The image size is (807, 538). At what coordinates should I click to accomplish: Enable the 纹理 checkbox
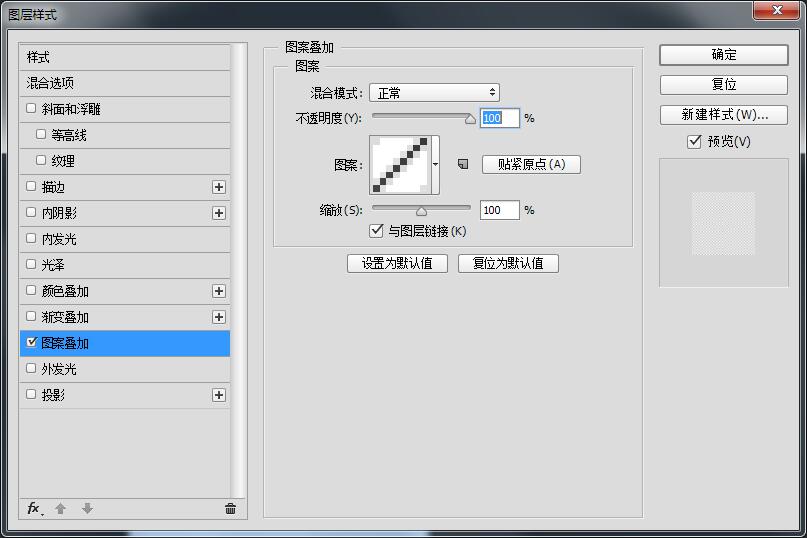pyautogui.click(x=41, y=160)
